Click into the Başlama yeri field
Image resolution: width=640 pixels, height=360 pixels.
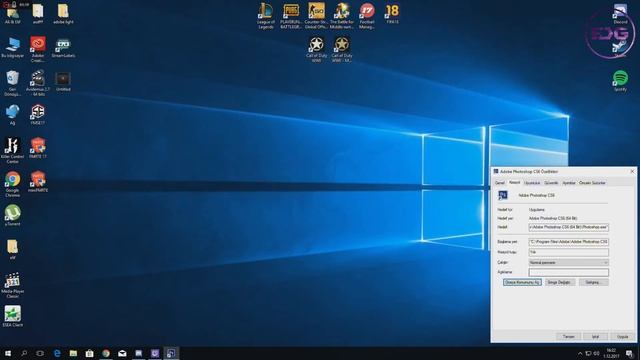point(569,242)
